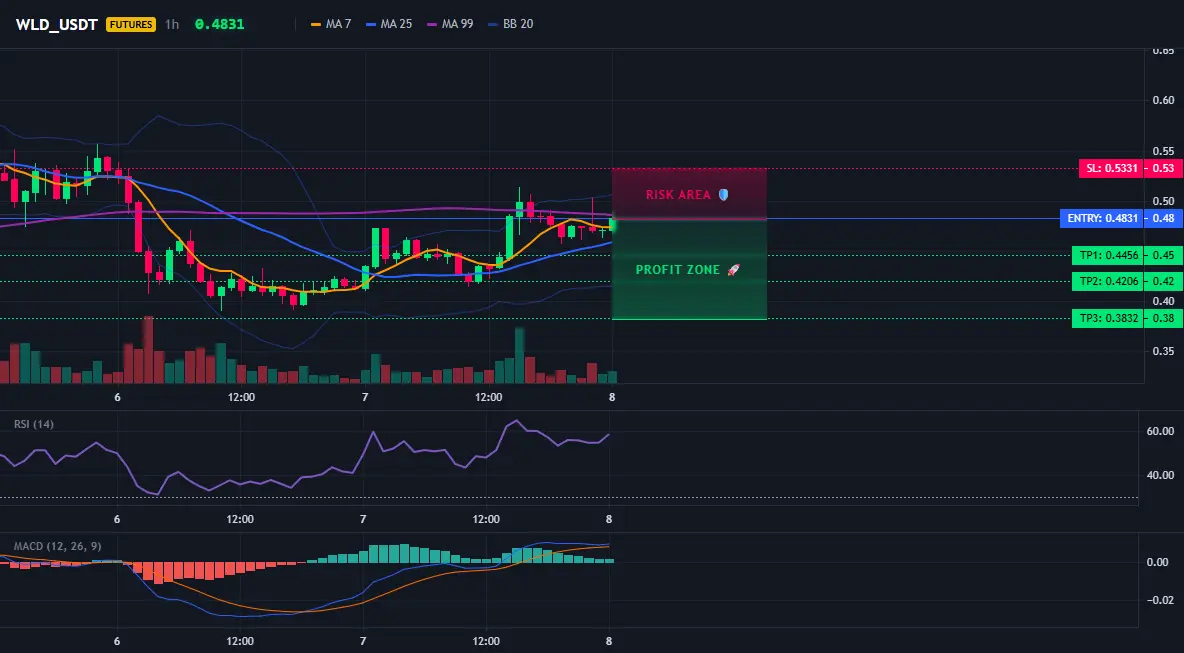Click the MACD (12, 26, 9) indicator title
The width and height of the screenshot is (1184, 653).
click(57, 546)
